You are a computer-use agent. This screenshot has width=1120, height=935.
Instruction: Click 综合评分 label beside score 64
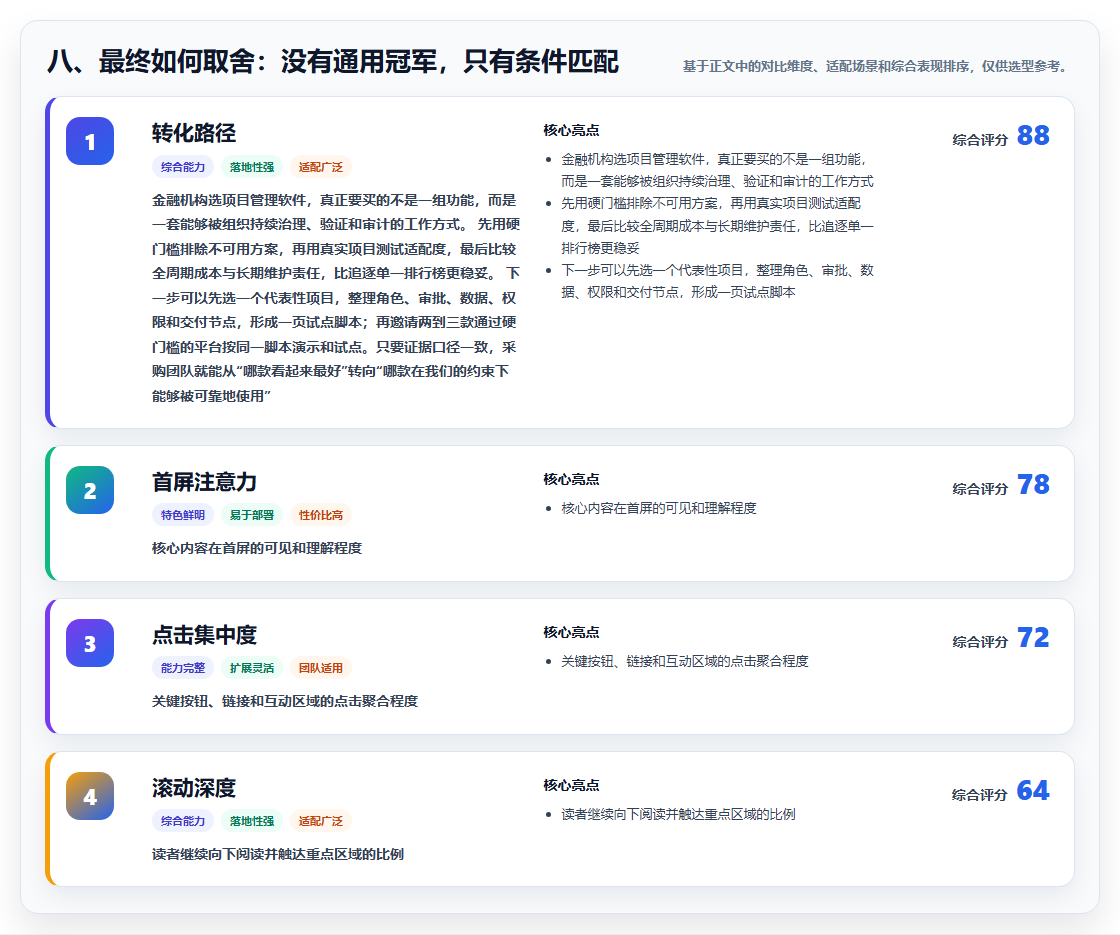click(x=980, y=795)
